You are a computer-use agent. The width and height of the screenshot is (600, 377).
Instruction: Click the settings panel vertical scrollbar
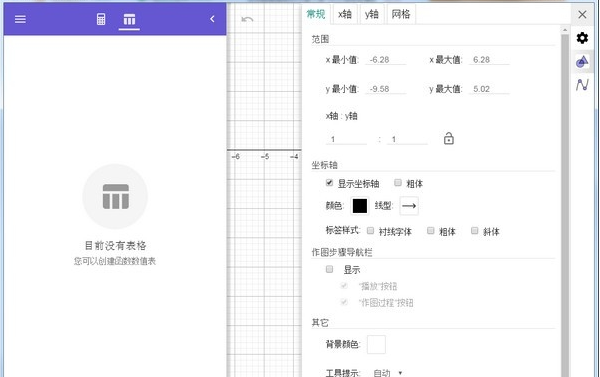[565, 205]
